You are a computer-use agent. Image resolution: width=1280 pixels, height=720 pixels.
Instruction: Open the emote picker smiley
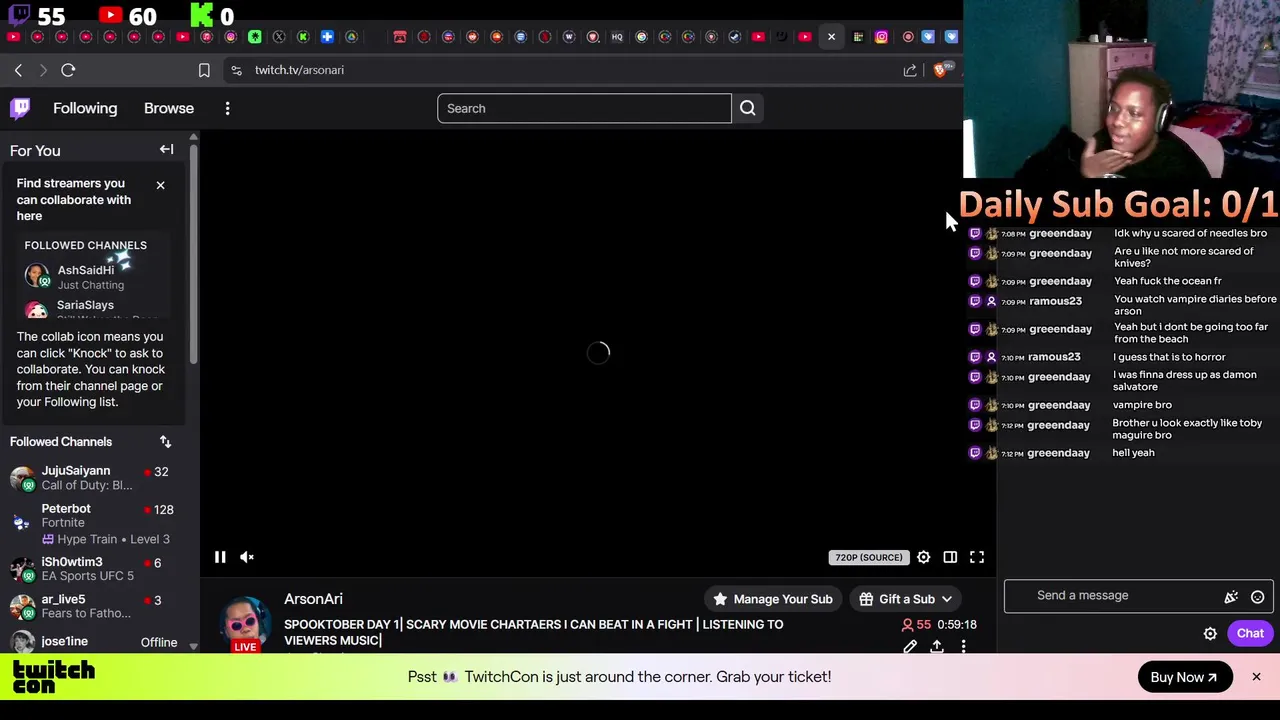[x=1257, y=597]
